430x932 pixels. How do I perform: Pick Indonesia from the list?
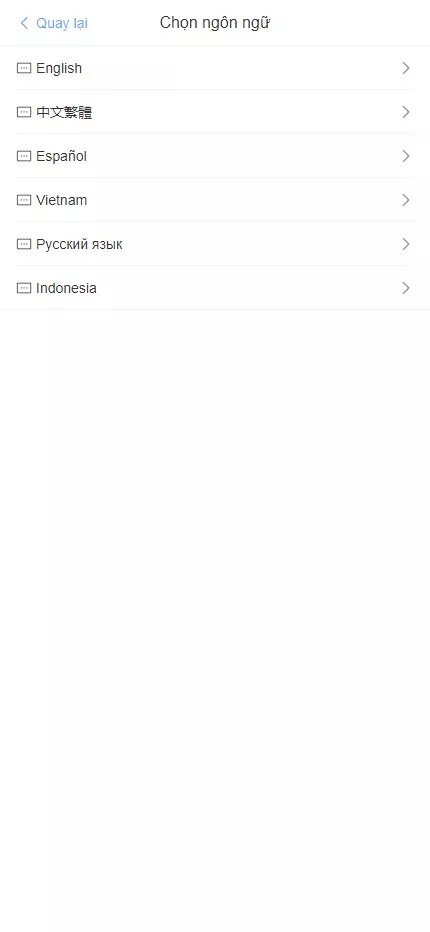(214, 288)
